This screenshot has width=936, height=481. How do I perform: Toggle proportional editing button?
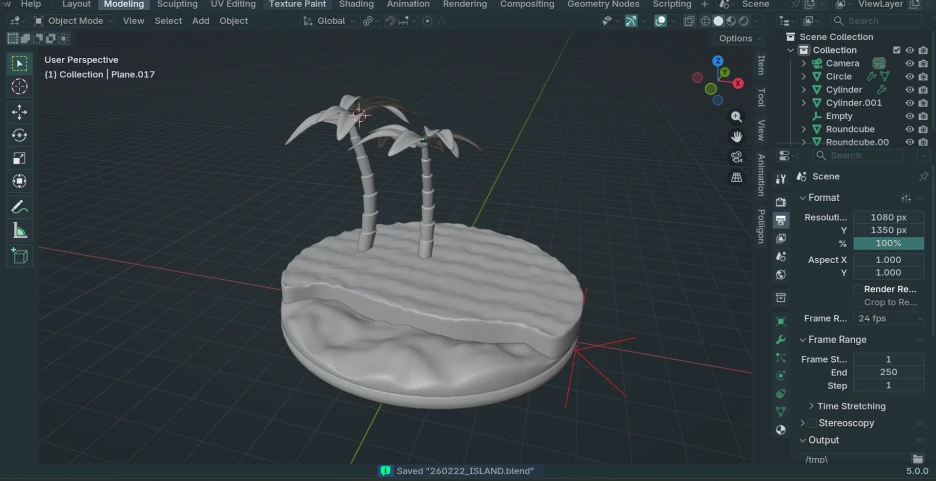click(427, 21)
